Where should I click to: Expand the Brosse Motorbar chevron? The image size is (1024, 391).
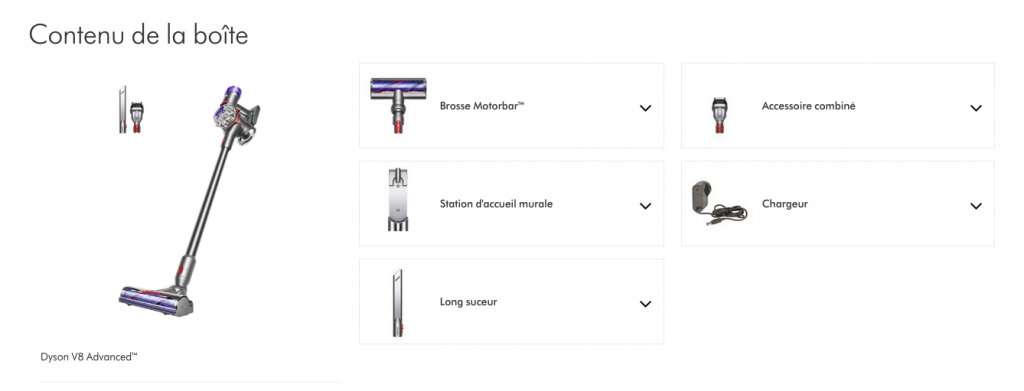[x=645, y=108]
